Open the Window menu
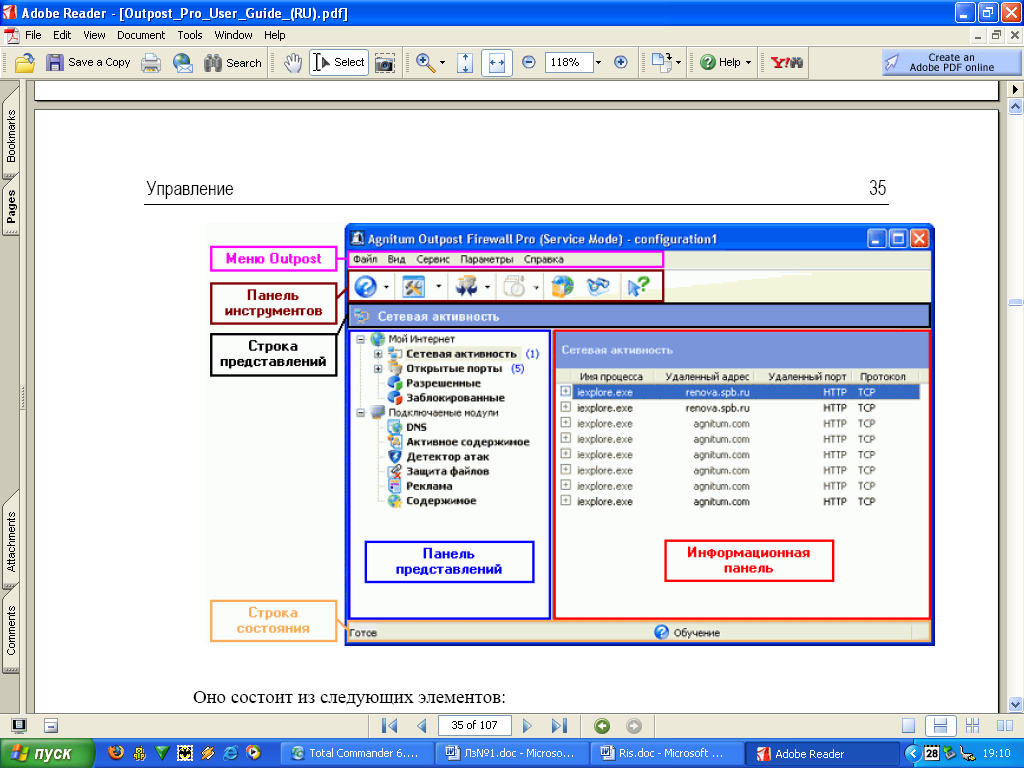The width and height of the screenshot is (1024, 768). click(x=233, y=35)
